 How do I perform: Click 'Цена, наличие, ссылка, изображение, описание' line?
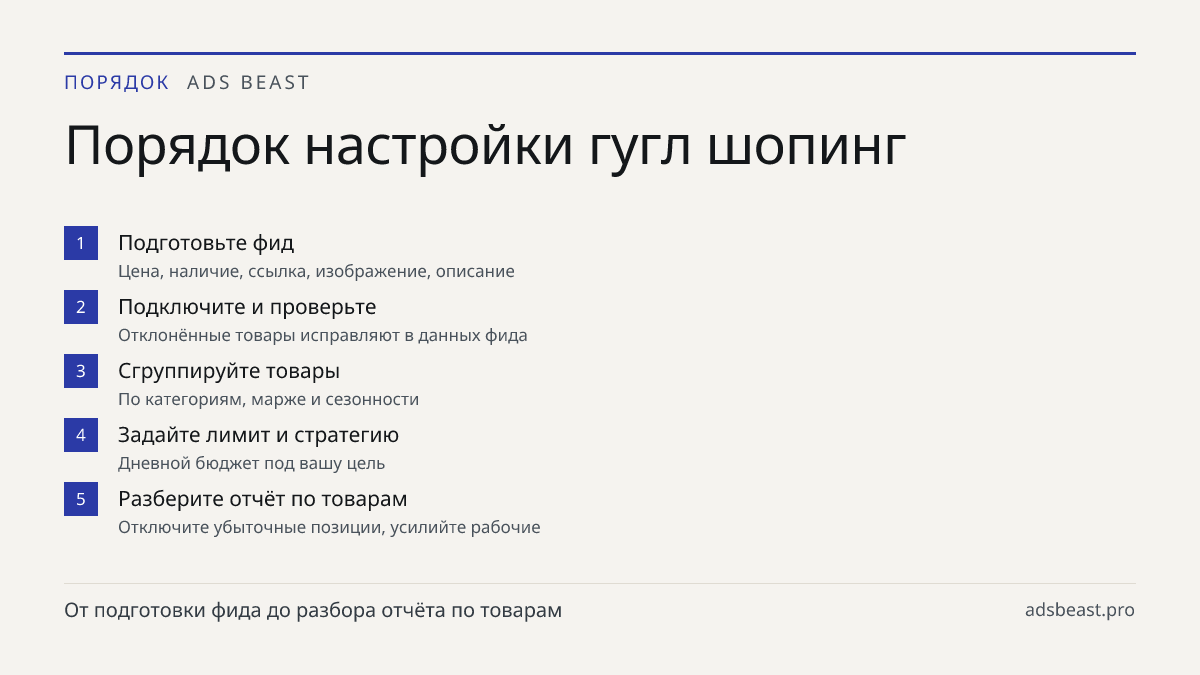(x=316, y=271)
